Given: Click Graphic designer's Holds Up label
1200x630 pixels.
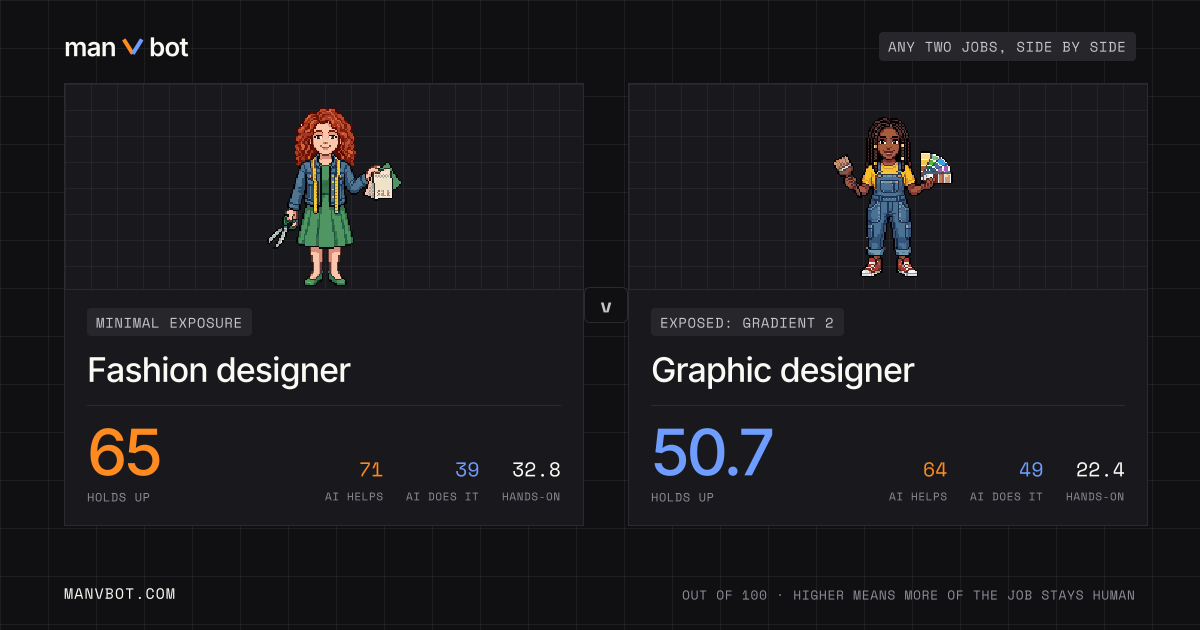Looking at the screenshot, I should point(684,497).
